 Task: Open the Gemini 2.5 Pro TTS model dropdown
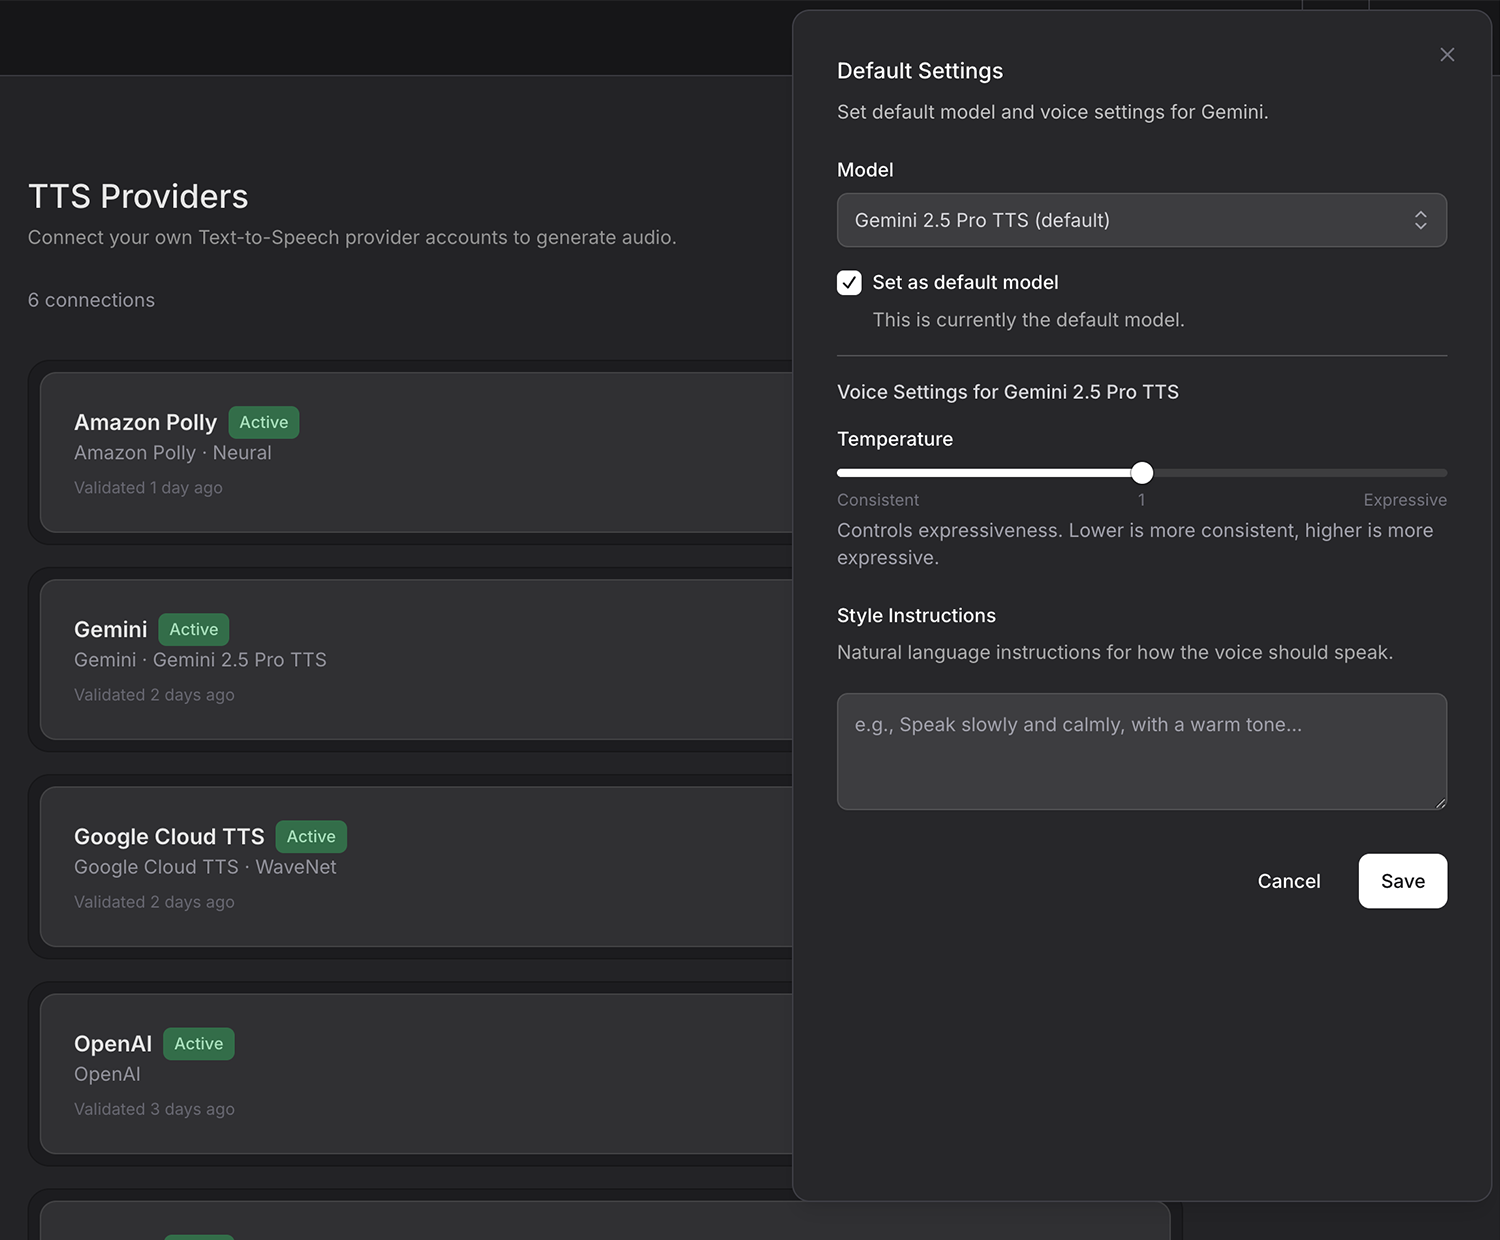(1142, 220)
